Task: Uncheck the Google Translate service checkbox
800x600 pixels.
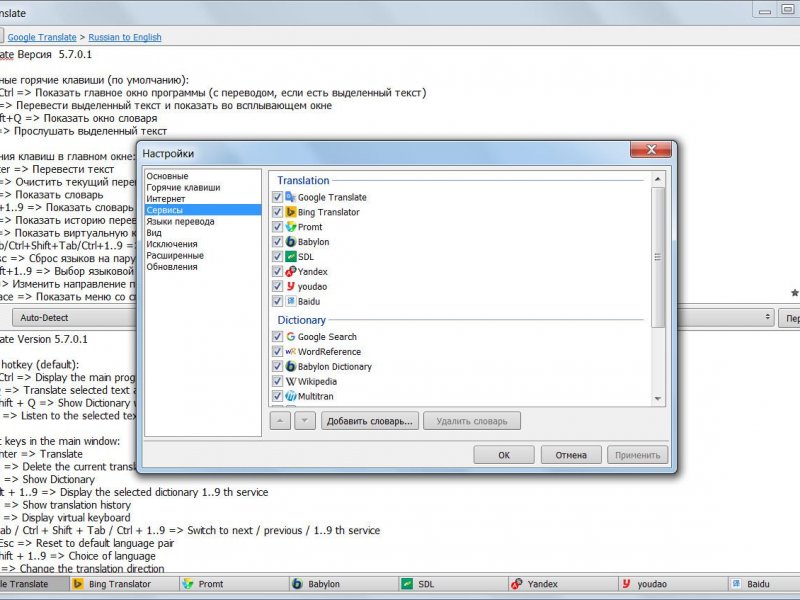Action: coord(277,197)
